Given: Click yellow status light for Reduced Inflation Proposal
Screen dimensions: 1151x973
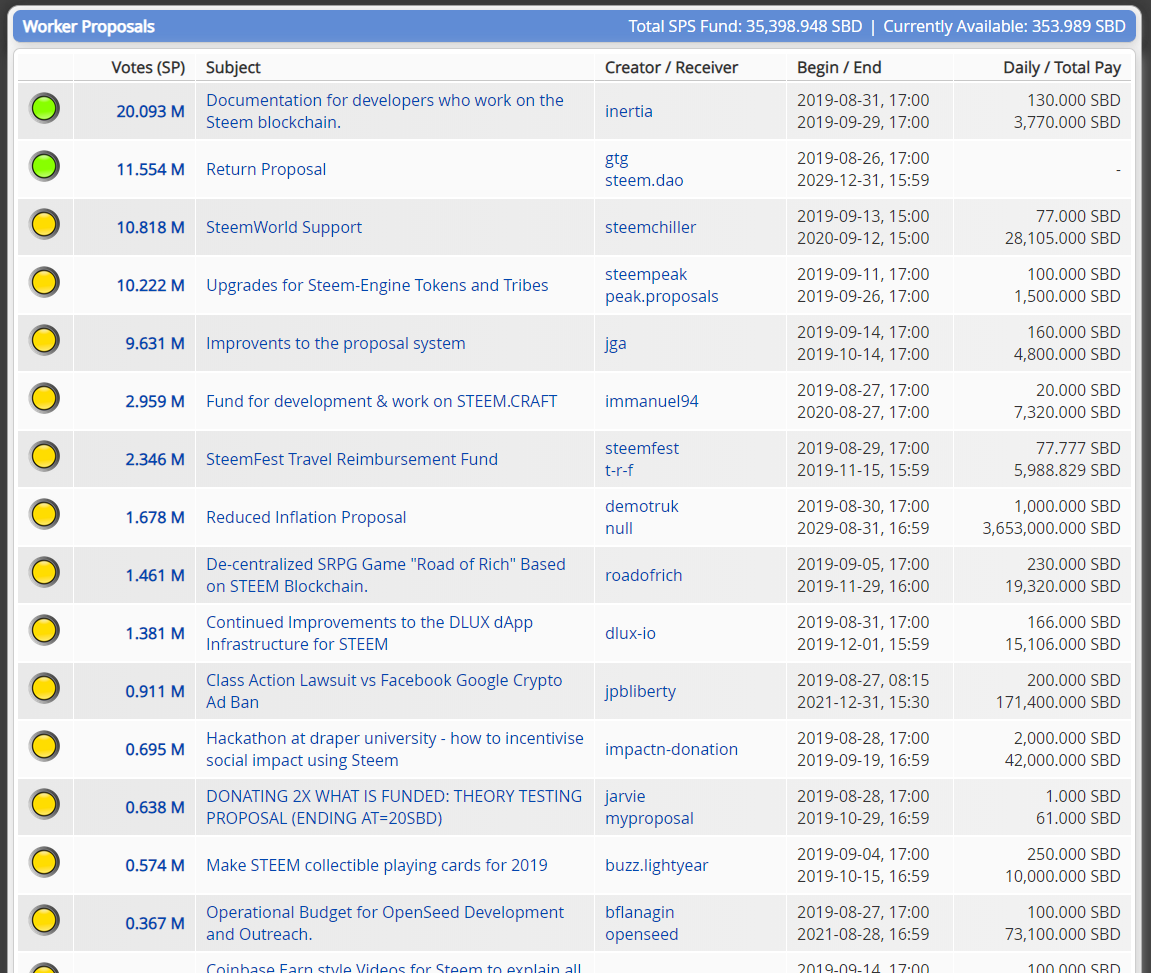Looking at the screenshot, I should [45, 514].
